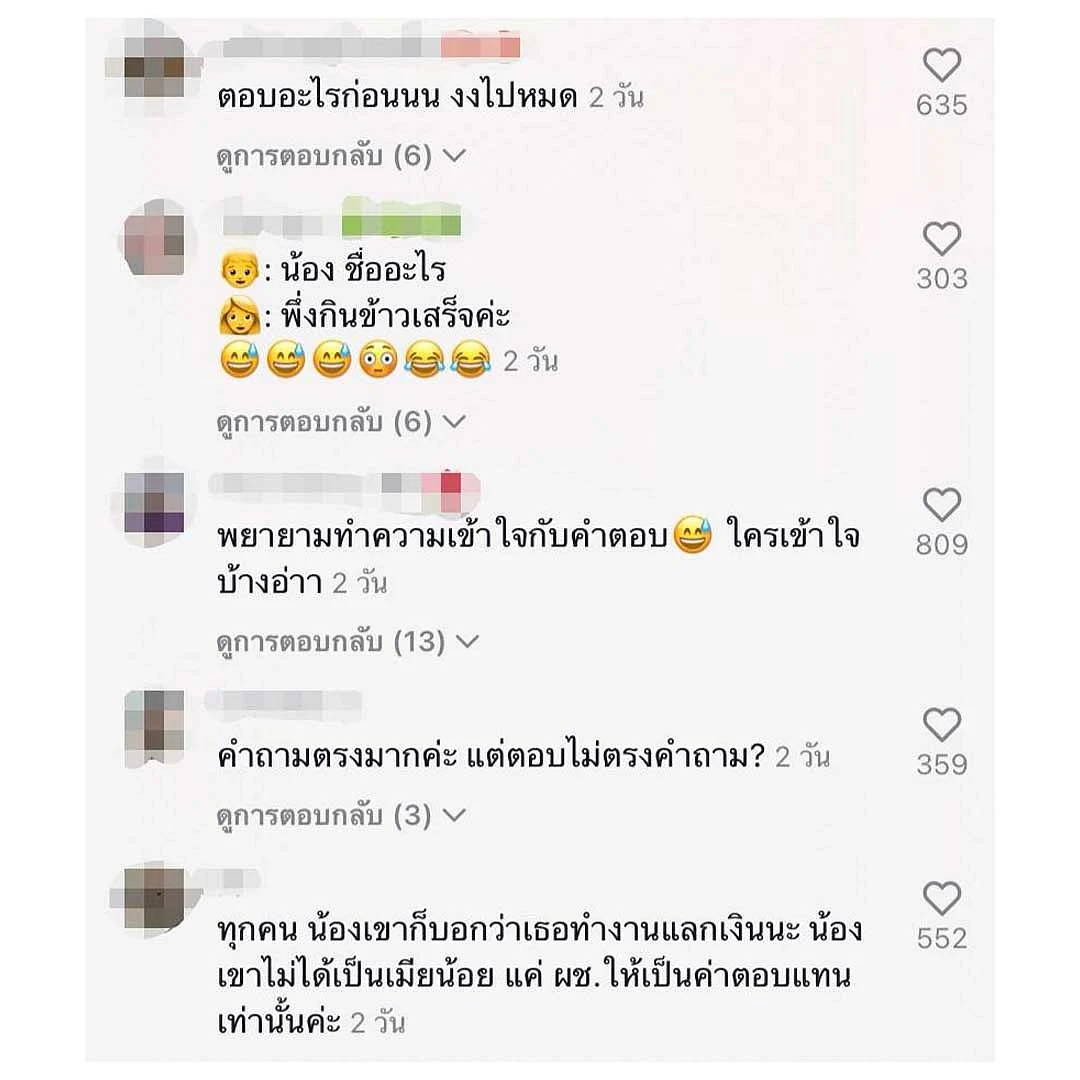Open username with green badge

click(x=342, y=222)
